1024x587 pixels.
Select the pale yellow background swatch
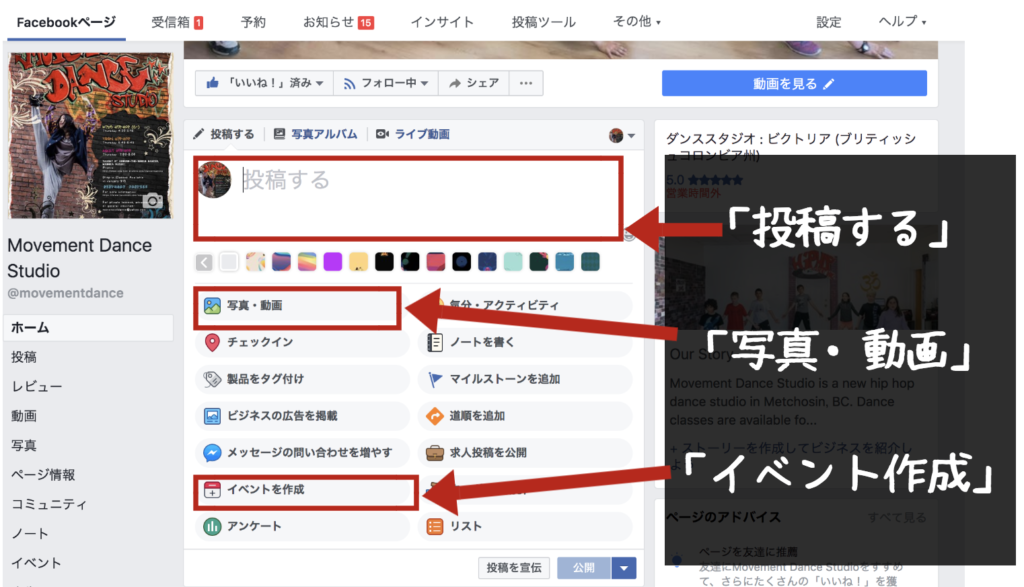point(359,262)
